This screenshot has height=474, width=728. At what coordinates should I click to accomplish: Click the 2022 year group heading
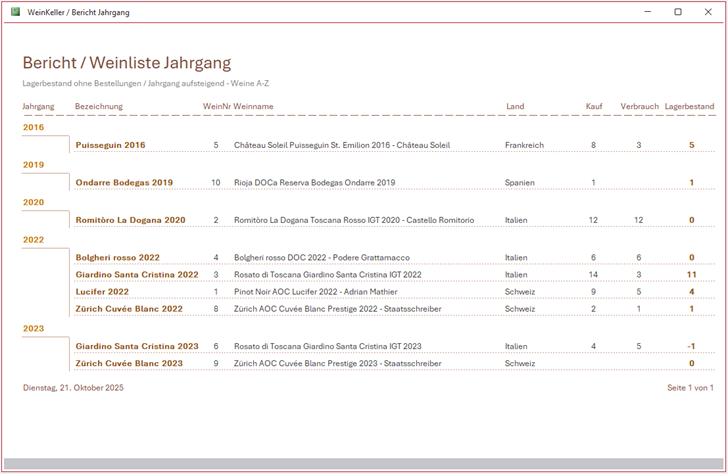tap(33, 240)
